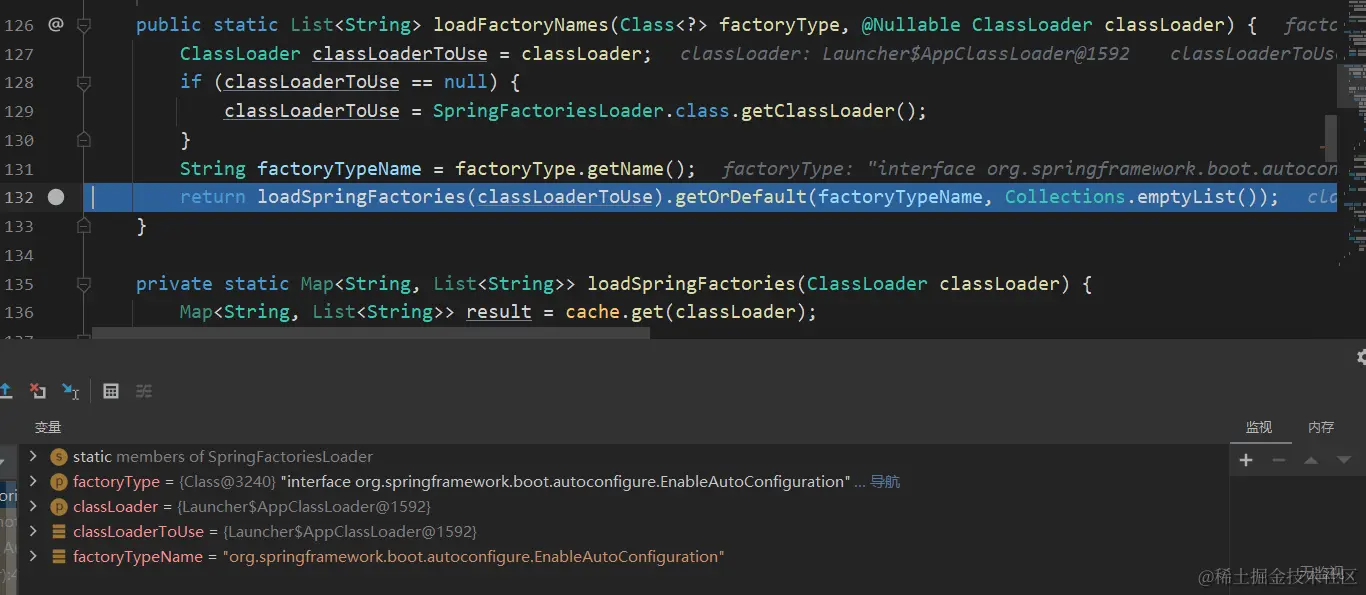Select the factoryTypeName variable row

624,556
